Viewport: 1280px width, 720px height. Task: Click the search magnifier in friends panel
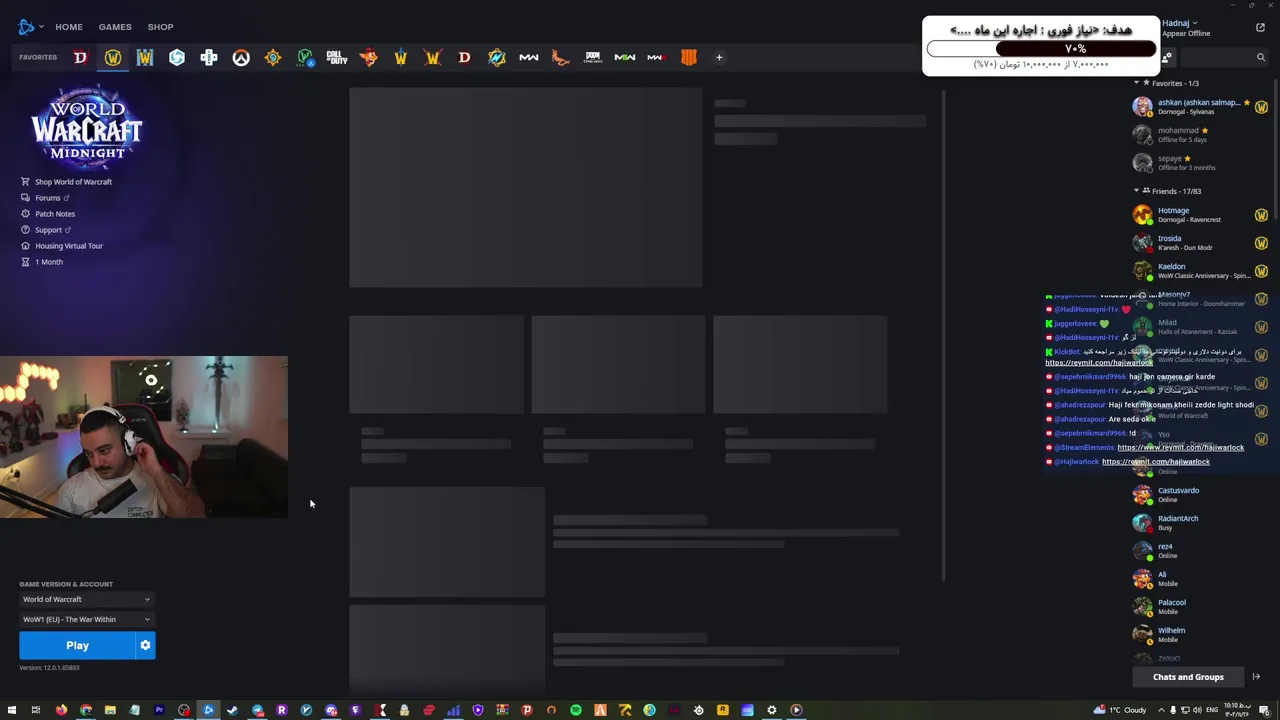coord(1260,57)
